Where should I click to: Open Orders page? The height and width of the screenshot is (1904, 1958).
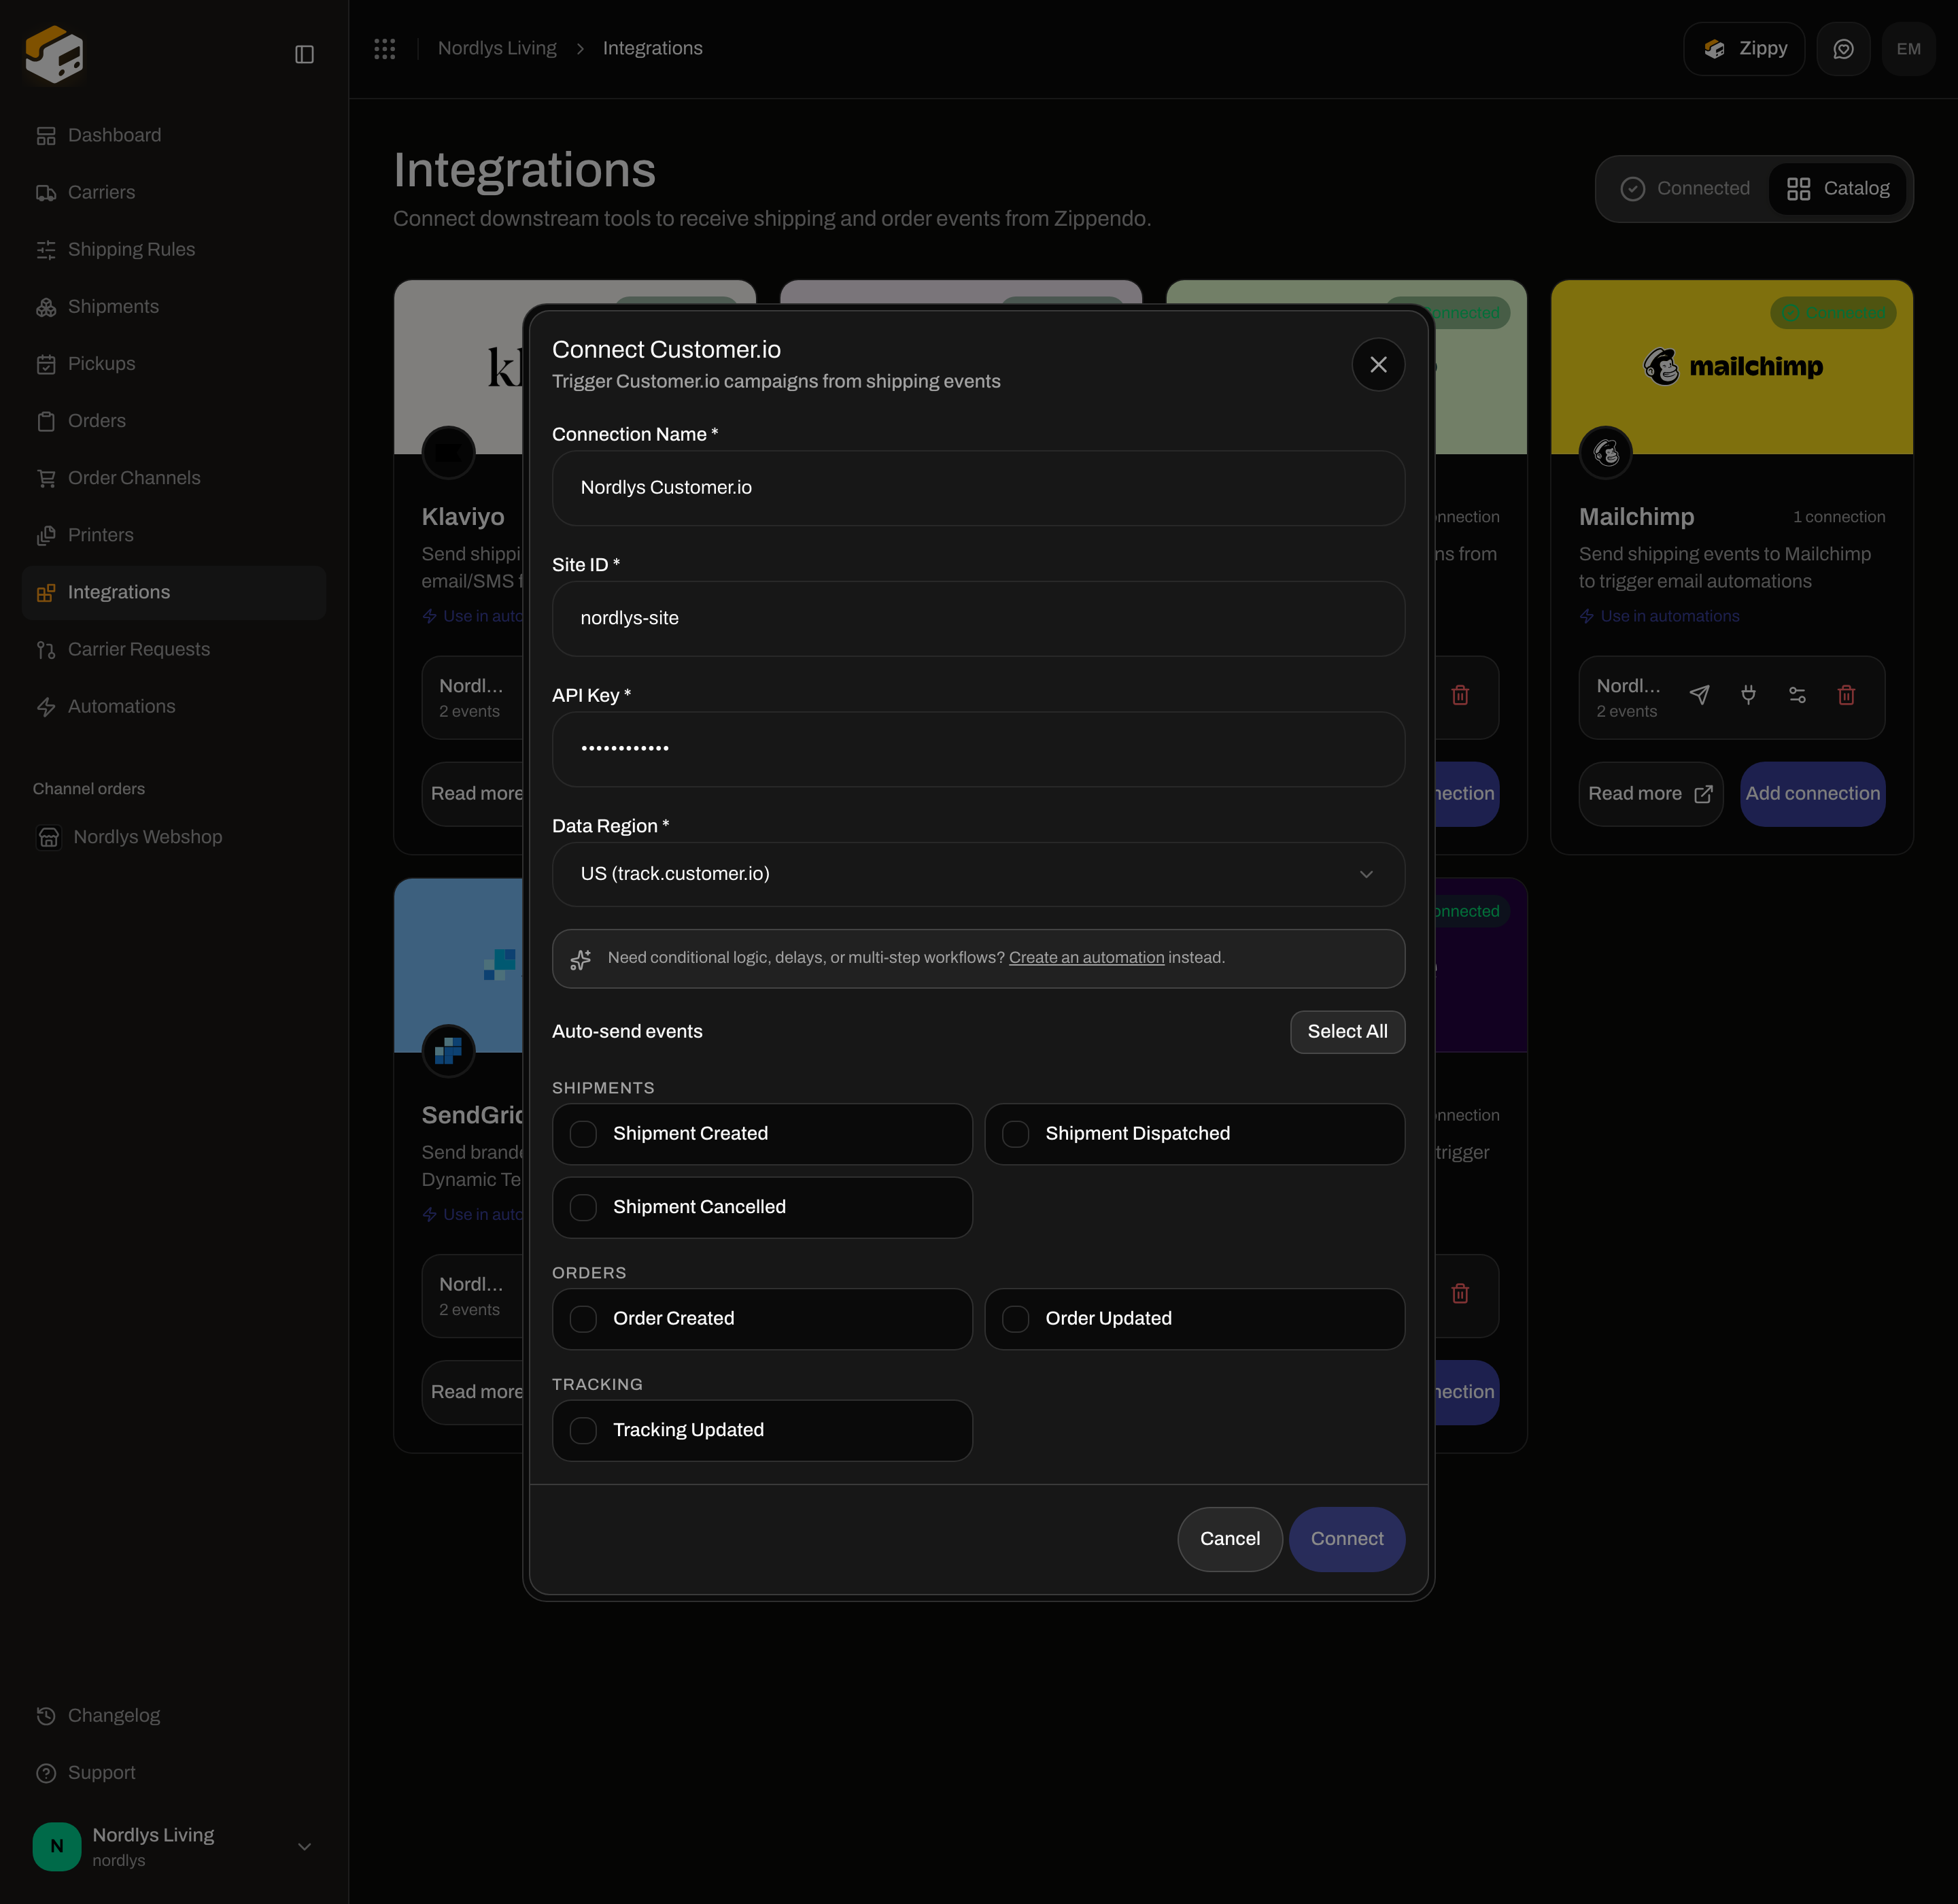(x=174, y=421)
